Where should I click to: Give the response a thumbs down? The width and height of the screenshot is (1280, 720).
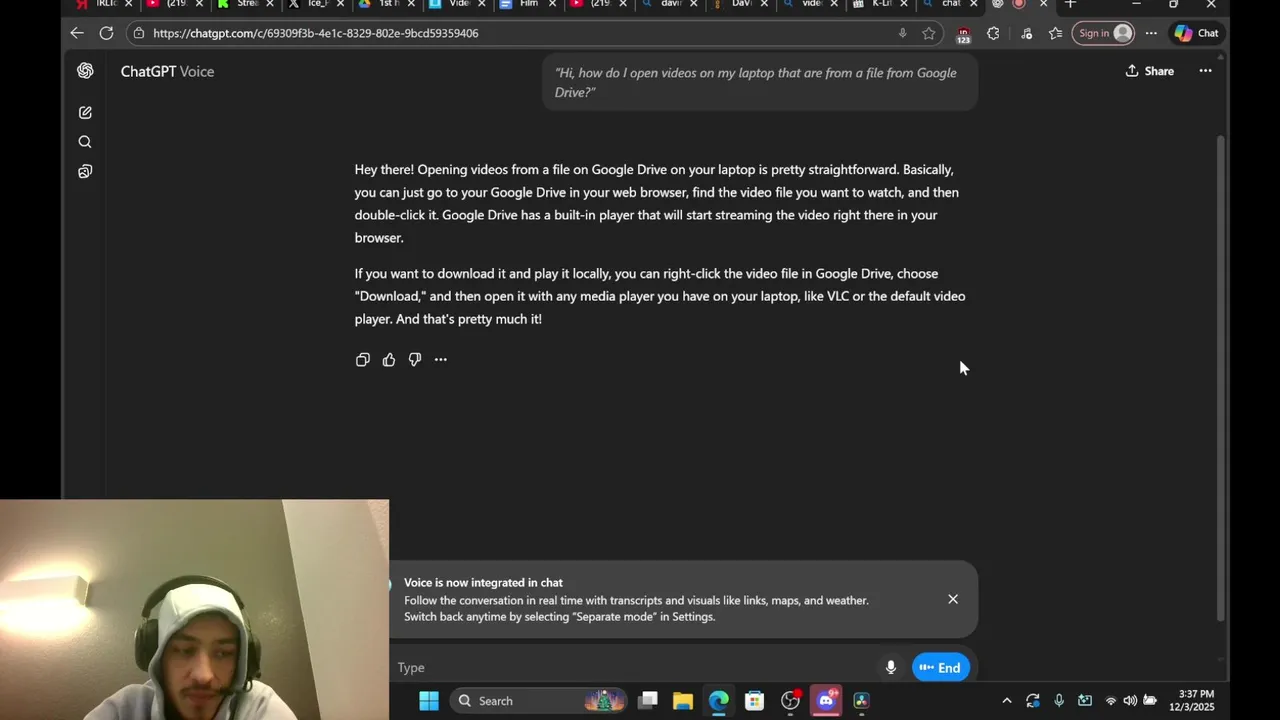[415, 360]
